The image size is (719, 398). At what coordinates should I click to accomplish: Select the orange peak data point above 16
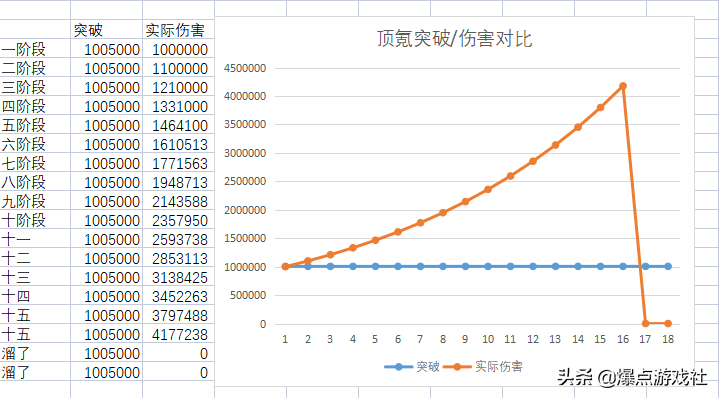click(x=623, y=86)
